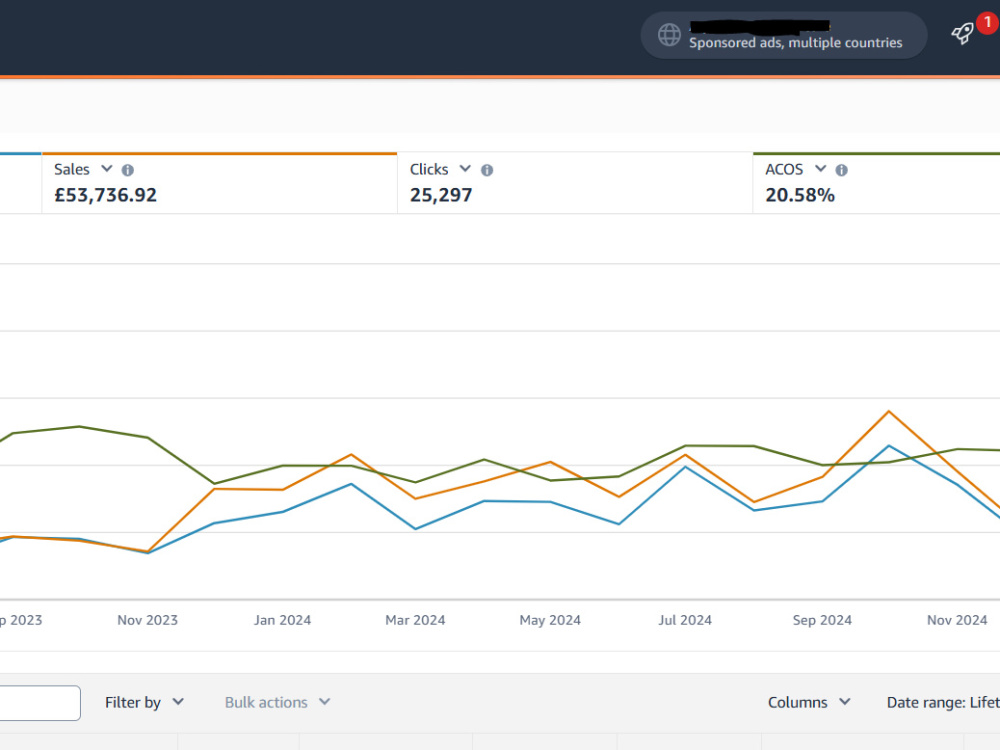Click the red notification badge showing 1
1000x750 pixels.
click(988, 23)
